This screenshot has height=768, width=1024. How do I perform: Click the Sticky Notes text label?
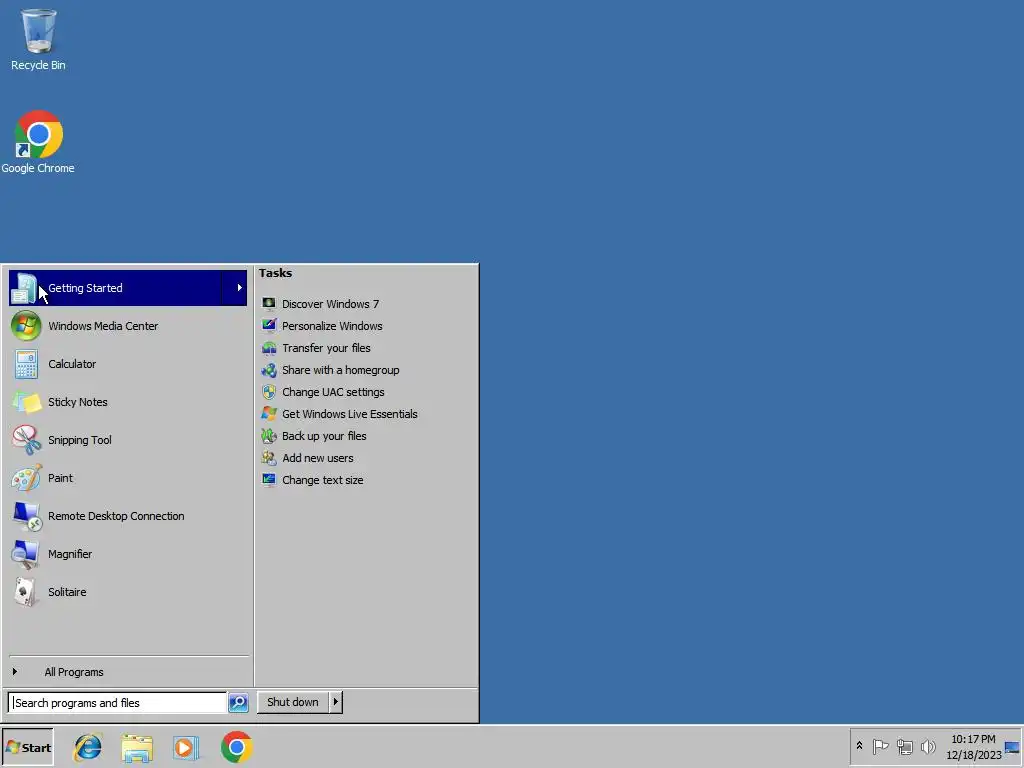[x=77, y=402]
